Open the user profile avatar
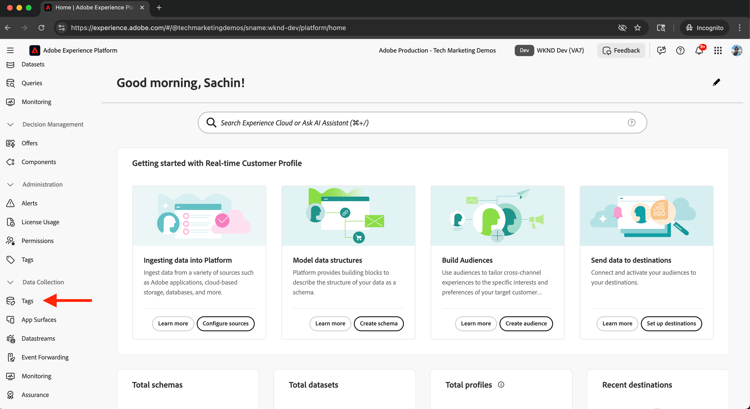750x409 pixels. (x=737, y=50)
